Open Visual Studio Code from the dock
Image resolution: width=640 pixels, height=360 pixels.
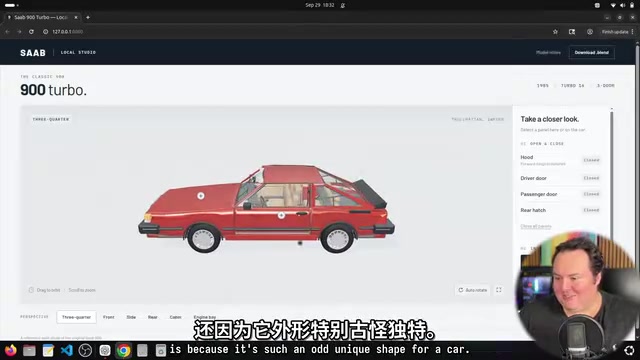(67, 350)
